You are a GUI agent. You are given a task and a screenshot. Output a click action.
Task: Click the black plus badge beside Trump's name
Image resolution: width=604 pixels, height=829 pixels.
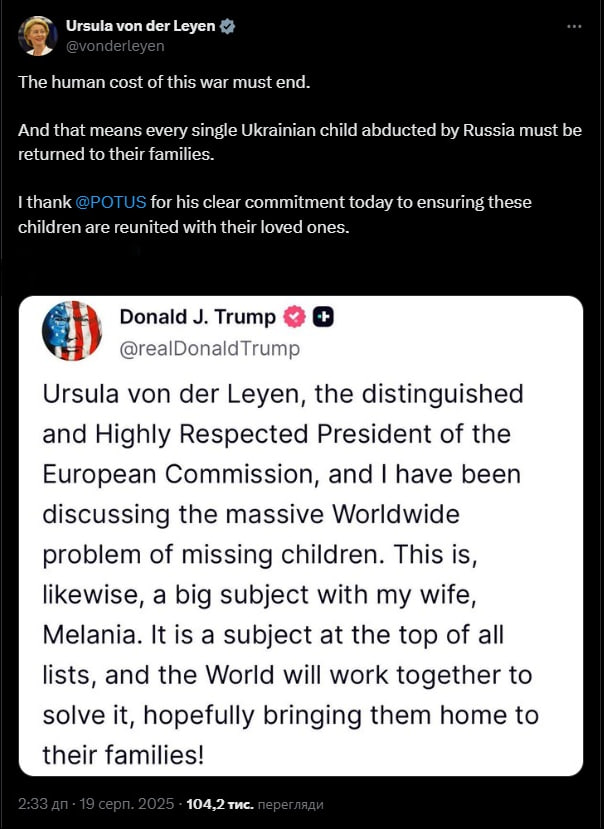323,317
